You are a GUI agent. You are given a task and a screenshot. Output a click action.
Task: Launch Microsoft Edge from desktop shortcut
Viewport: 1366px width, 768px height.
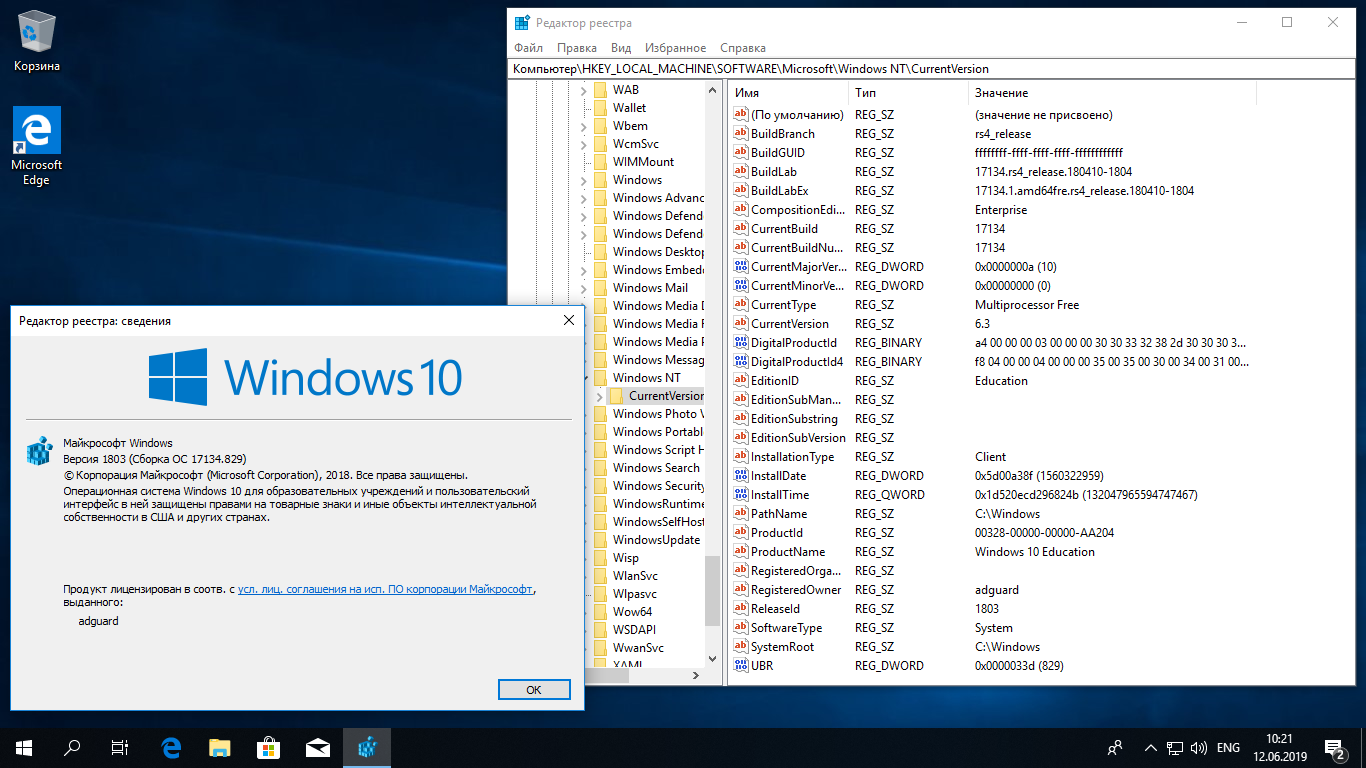(x=37, y=146)
